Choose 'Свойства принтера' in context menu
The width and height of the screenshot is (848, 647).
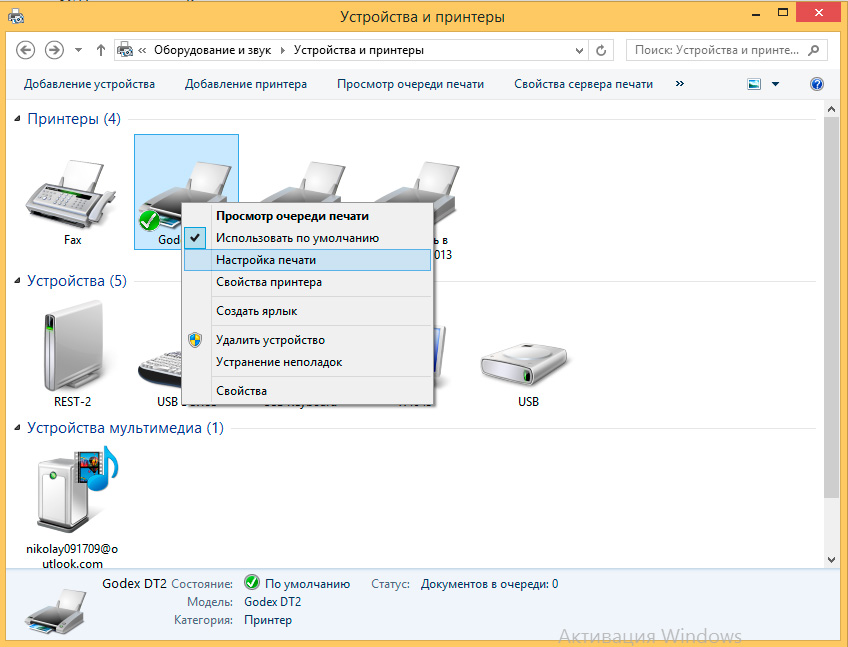click(x=307, y=282)
